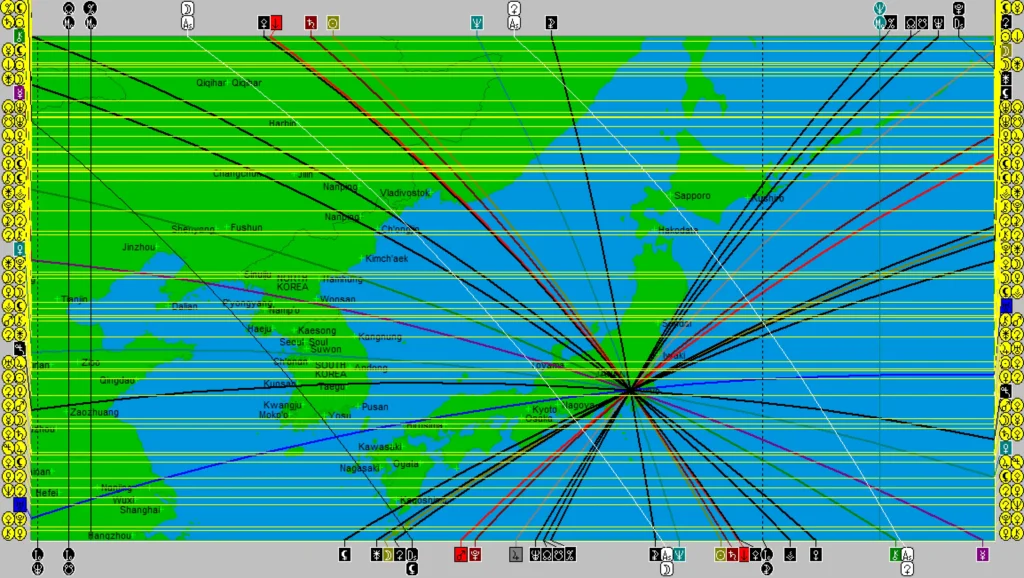Select the red Pluto marker beside Mars
The image size is (1024, 578).
(475, 554)
